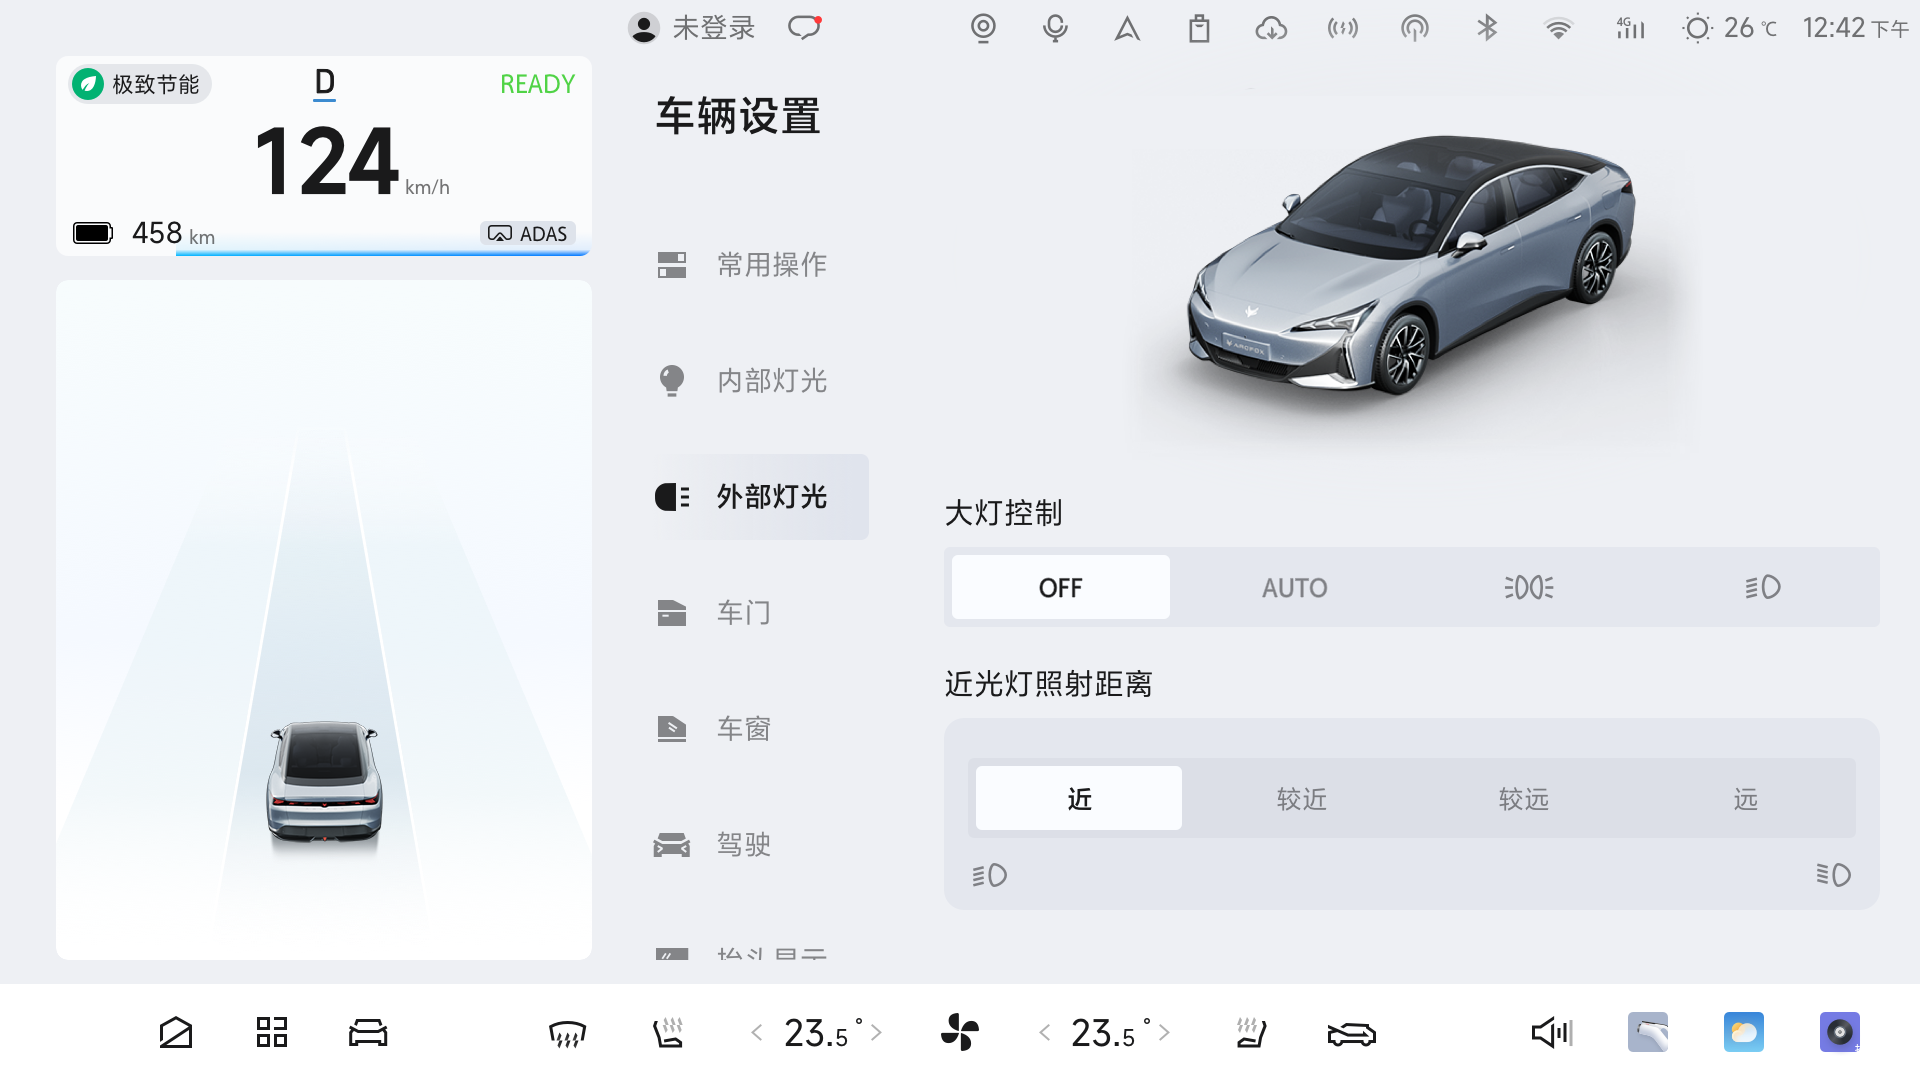This screenshot has height=1080, width=1920.
Task: Decrease right temperature with left chevron
Action: (x=1044, y=1032)
